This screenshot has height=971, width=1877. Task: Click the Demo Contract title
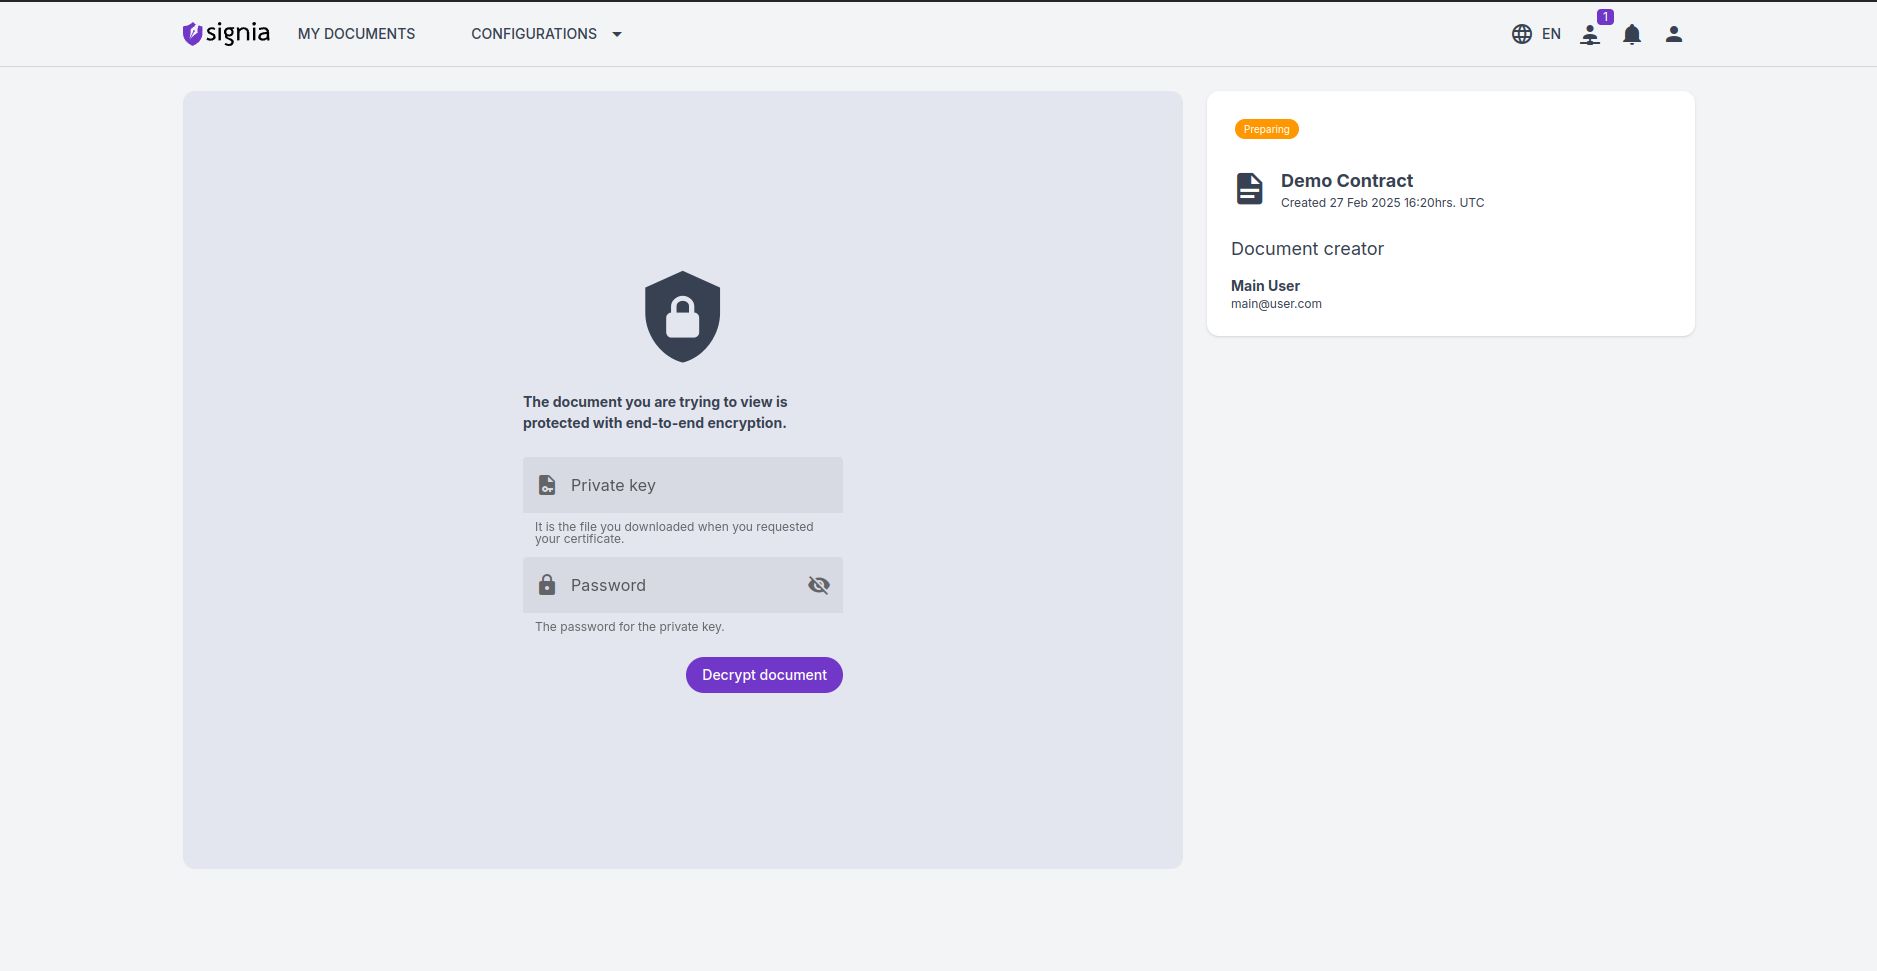1346,181
